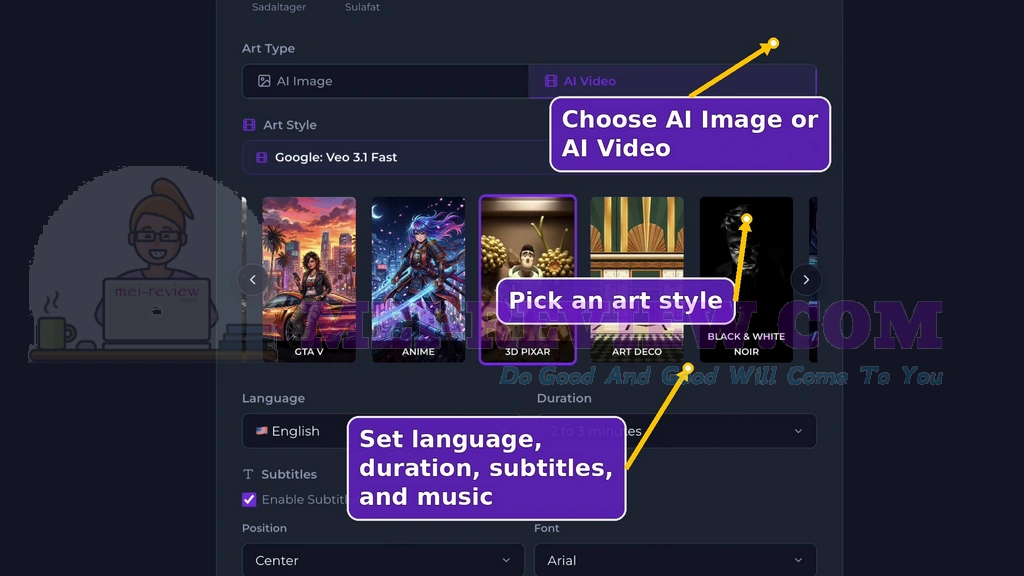Go to previous art styles with left arrow
Image resolution: width=1024 pixels, height=576 pixels.
253,280
